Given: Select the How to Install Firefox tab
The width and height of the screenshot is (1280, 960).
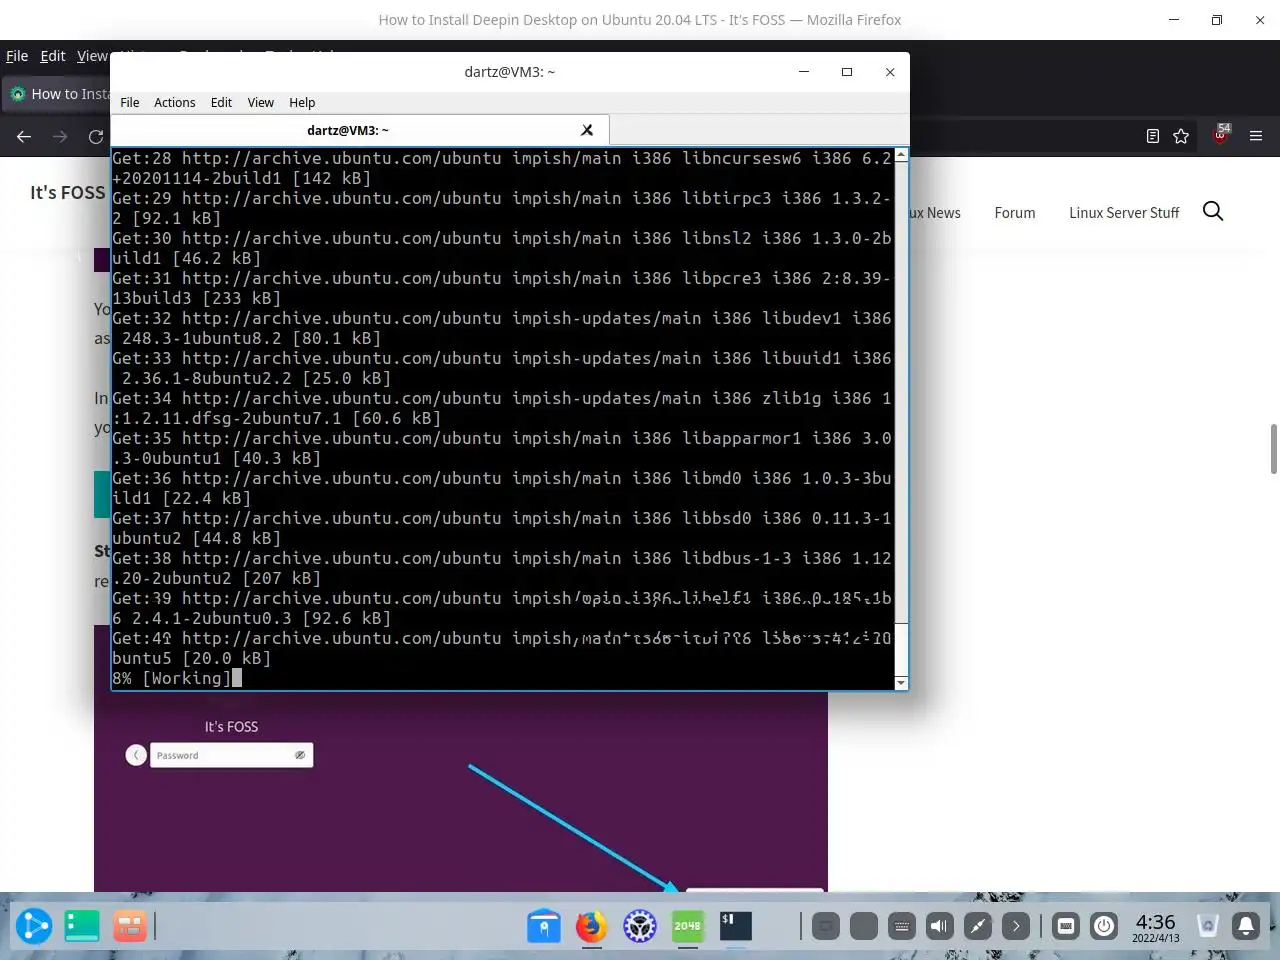Looking at the screenshot, I should (60, 94).
